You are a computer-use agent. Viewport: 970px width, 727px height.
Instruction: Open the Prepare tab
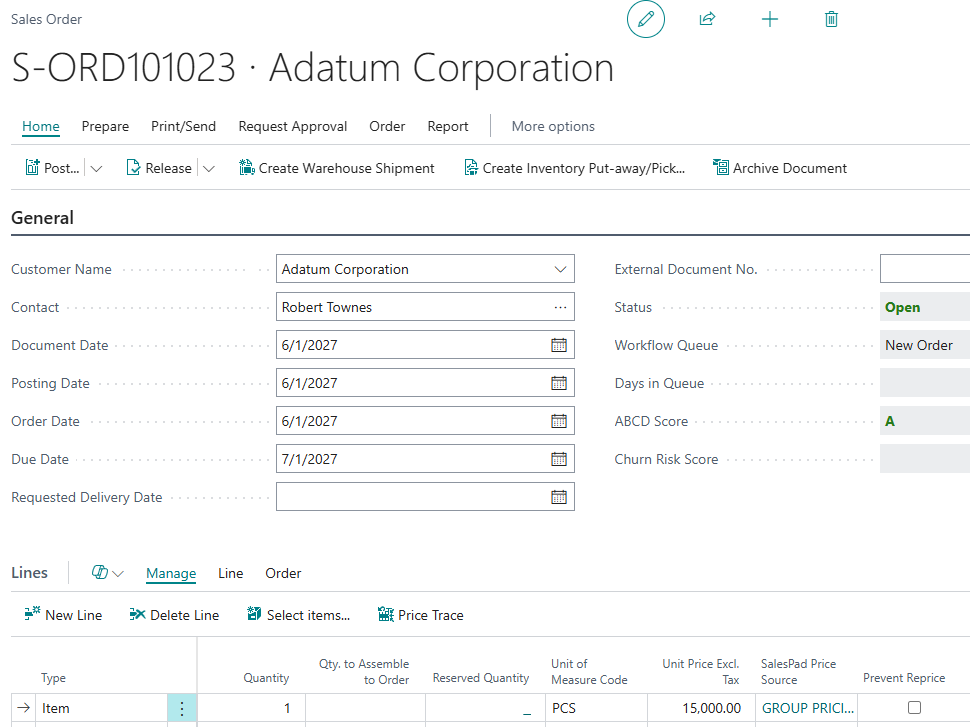[105, 126]
